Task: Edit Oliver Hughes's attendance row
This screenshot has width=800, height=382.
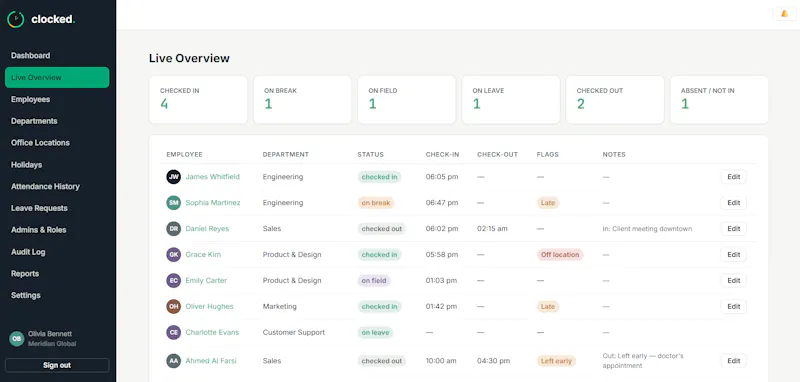Action: 734,307
